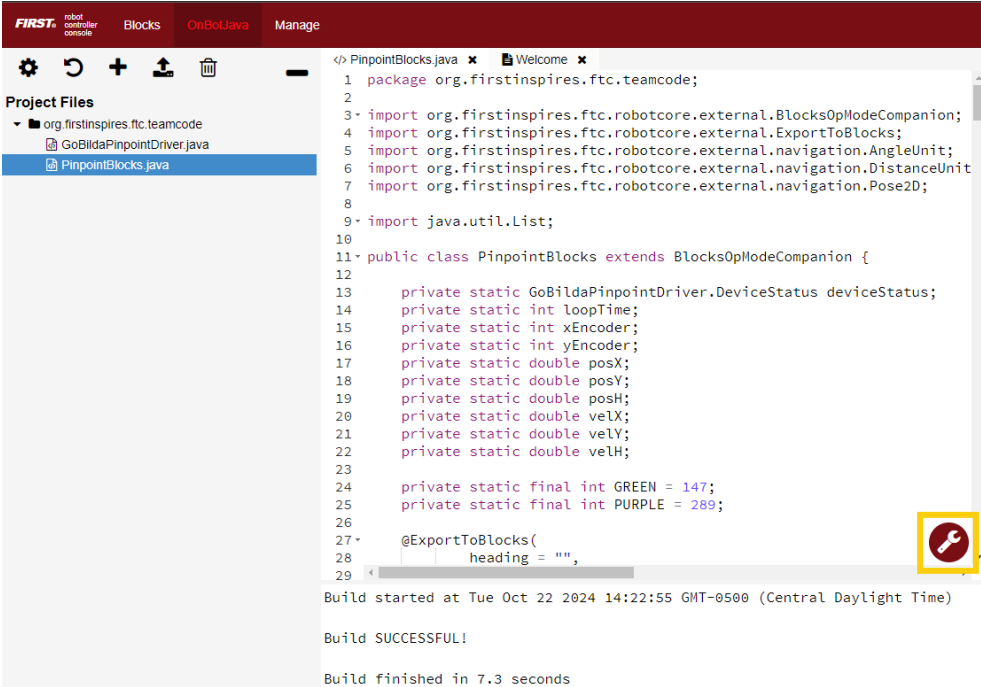981x687 pixels.
Task: Switch to the Blocks menu tab
Action: coord(142,25)
